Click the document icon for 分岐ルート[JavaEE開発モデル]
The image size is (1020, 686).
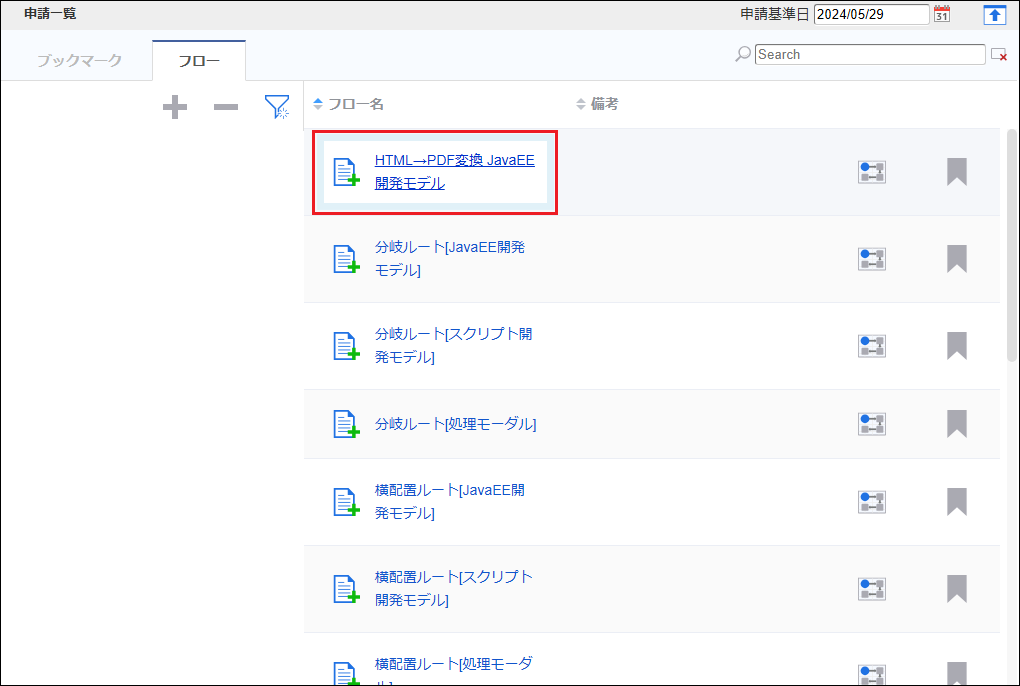tap(346, 259)
